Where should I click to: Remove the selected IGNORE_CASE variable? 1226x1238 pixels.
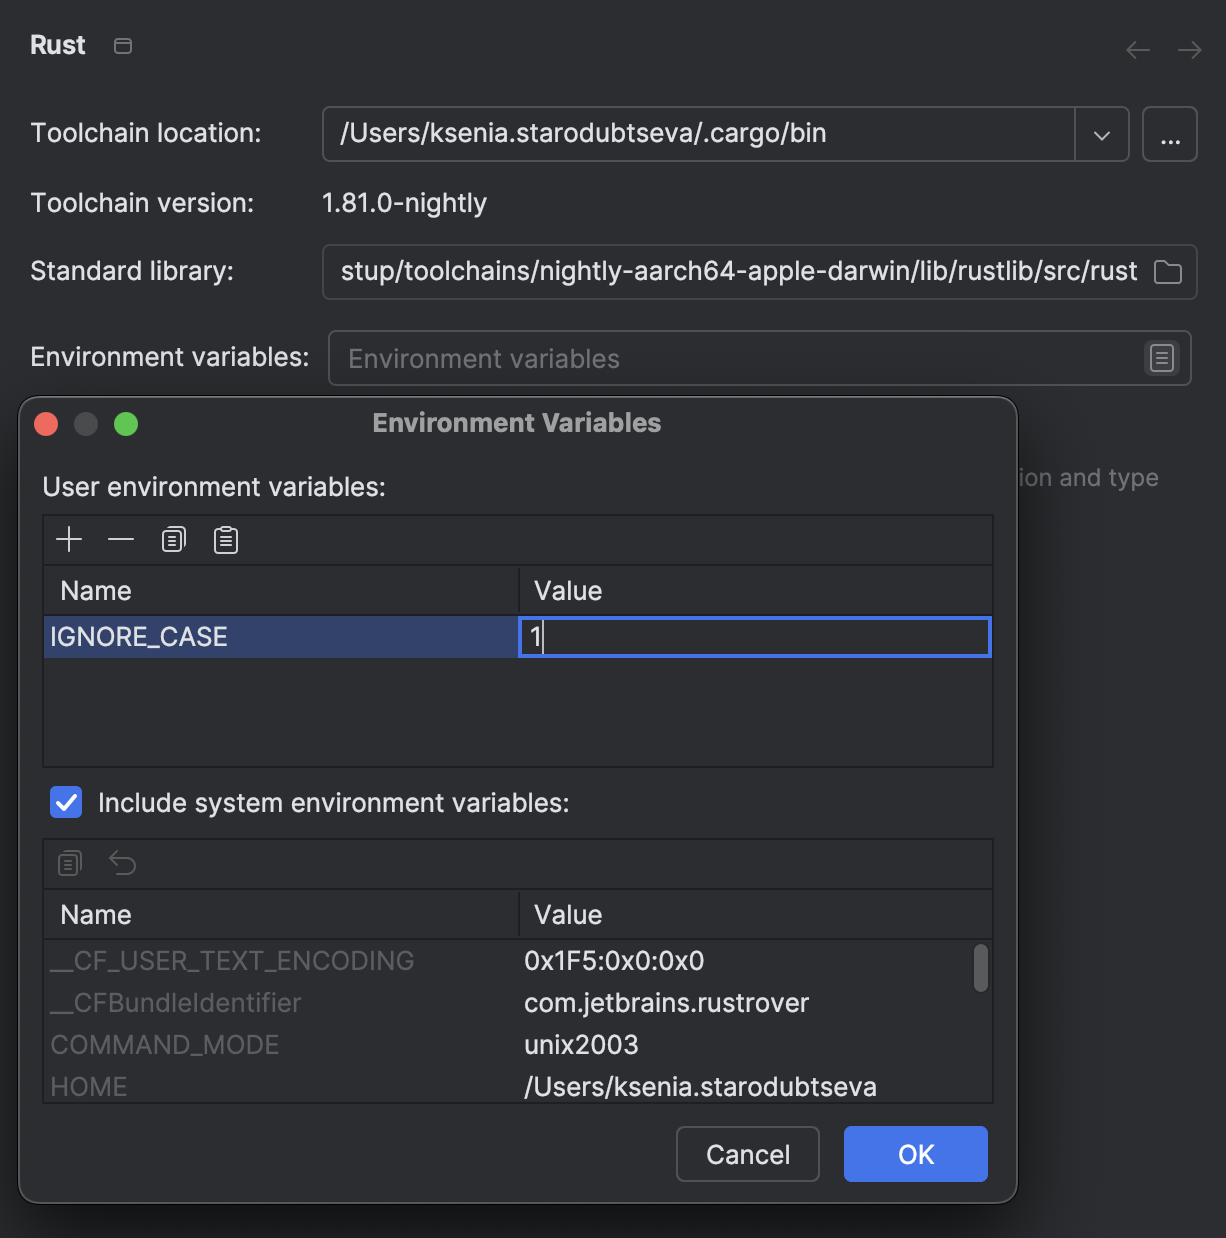pyautogui.click(x=121, y=539)
